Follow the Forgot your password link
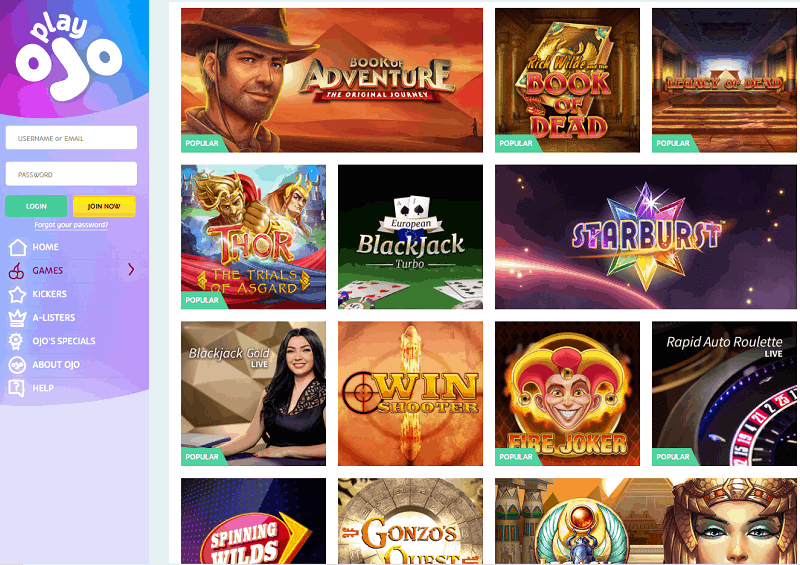800x565 pixels. [x=71, y=225]
